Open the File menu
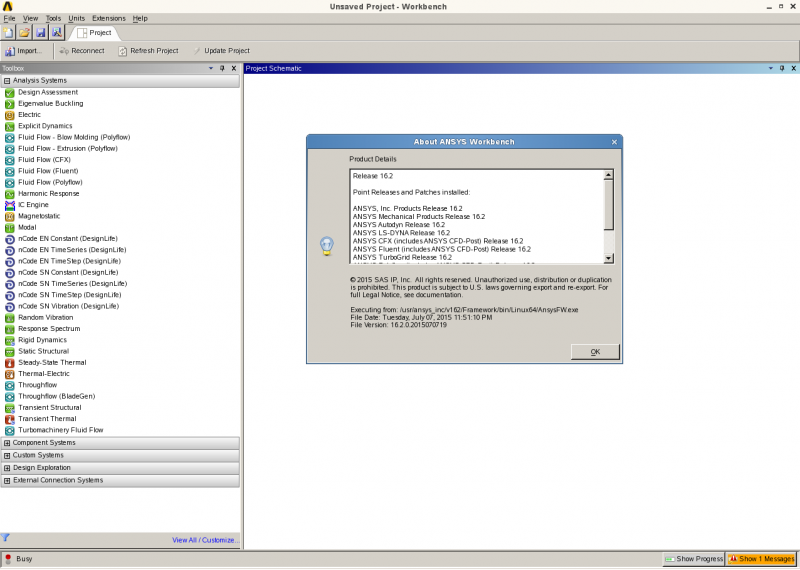Viewport: 800px width, 570px height. pos(9,18)
